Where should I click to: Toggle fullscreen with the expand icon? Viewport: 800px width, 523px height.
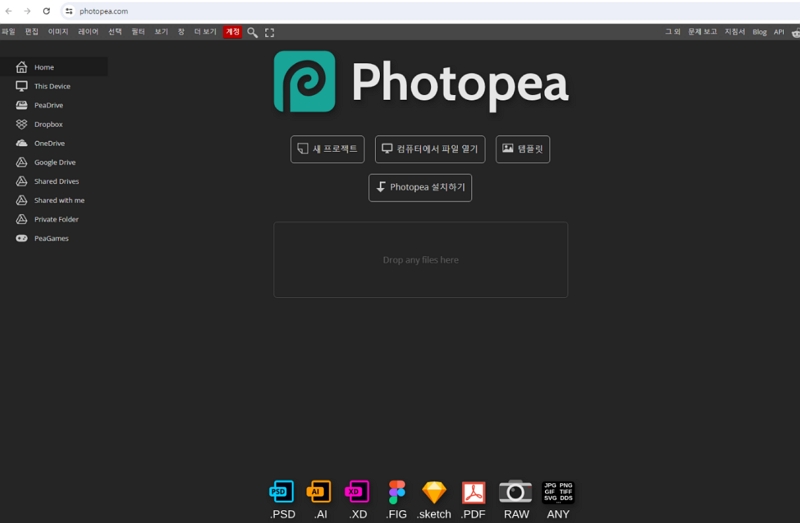pyautogui.click(x=269, y=33)
